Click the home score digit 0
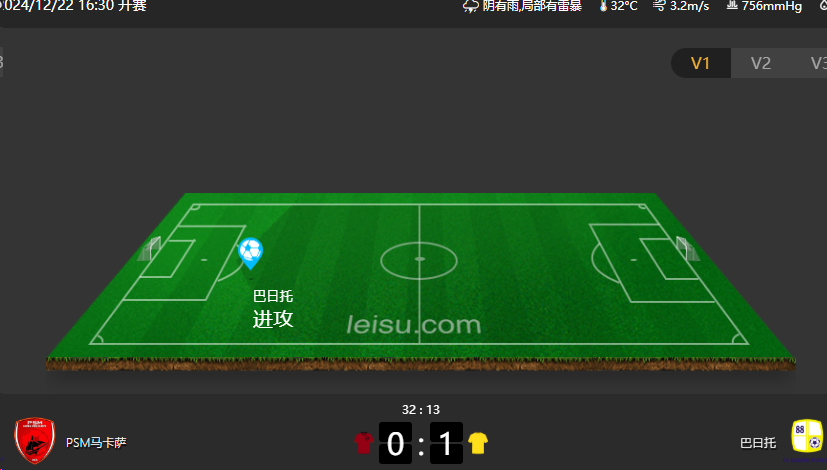The height and width of the screenshot is (470, 827). 396,443
